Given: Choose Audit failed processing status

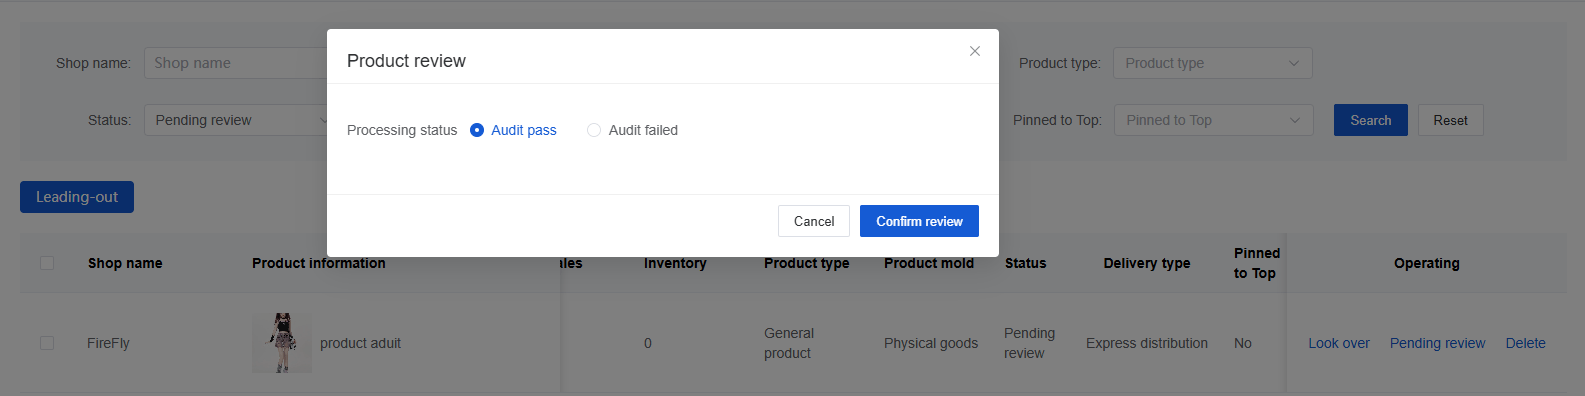Looking at the screenshot, I should coord(632,130).
